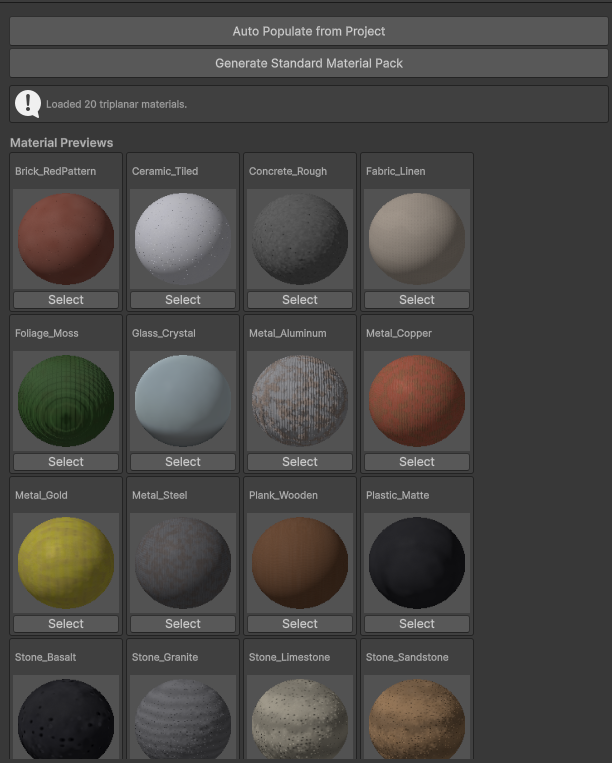Click Auto Populate from Project button
This screenshot has height=763, width=612.
(308, 31)
